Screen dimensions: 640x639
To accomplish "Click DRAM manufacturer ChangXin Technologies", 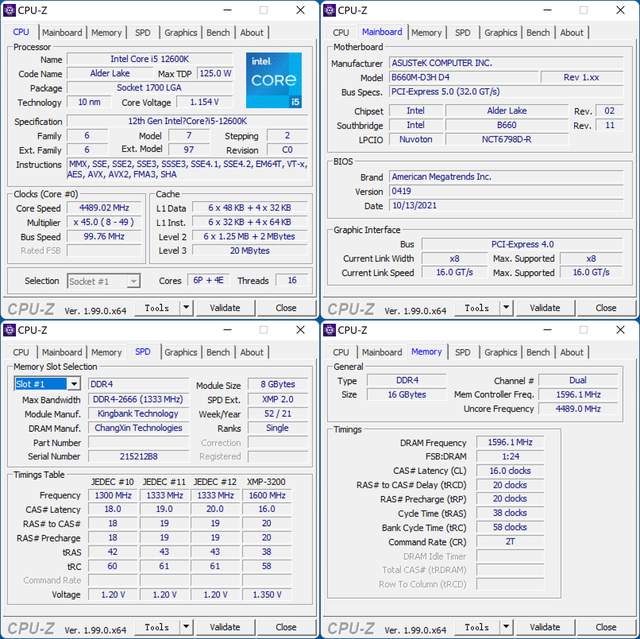I will click(x=138, y=428).
